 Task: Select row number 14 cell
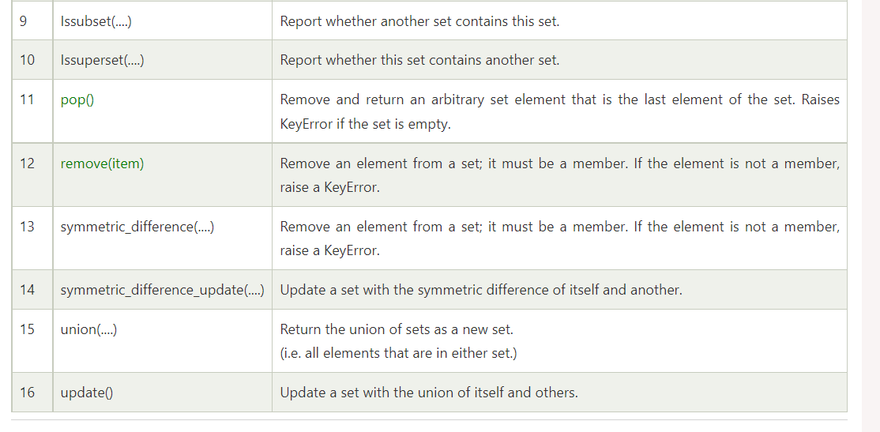click(x=27, y=290)
